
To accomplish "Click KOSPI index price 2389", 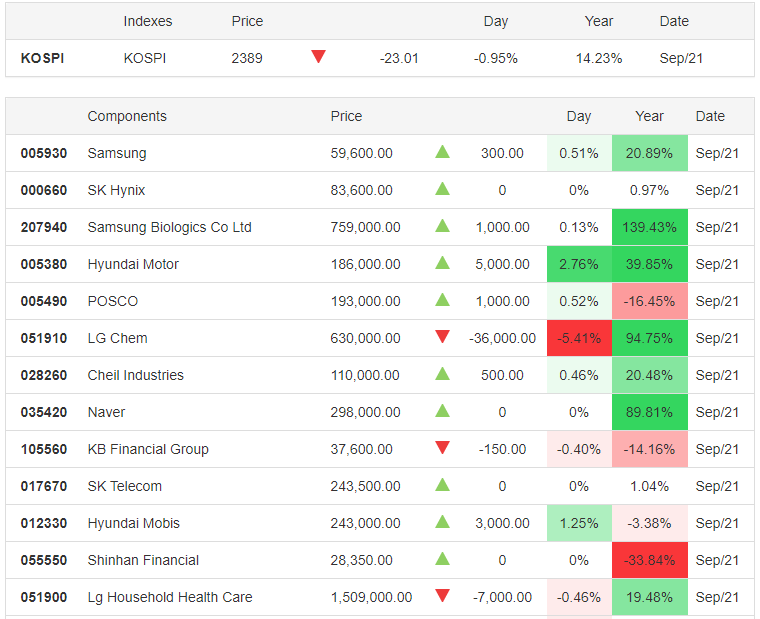I will pos(247,58).
